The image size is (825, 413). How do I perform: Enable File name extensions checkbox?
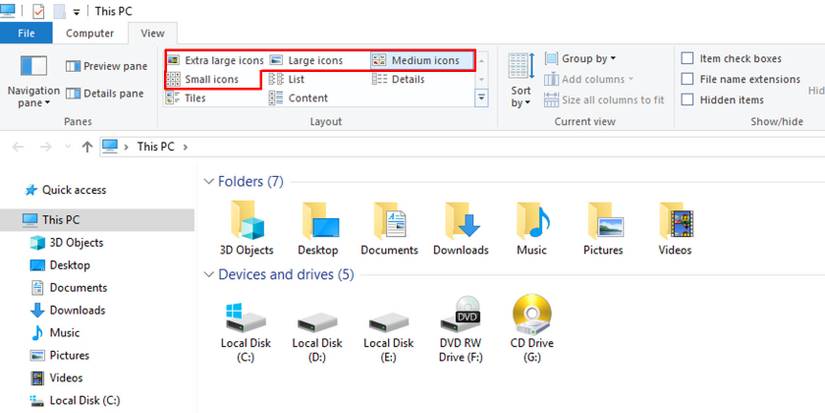coord(687,79)
